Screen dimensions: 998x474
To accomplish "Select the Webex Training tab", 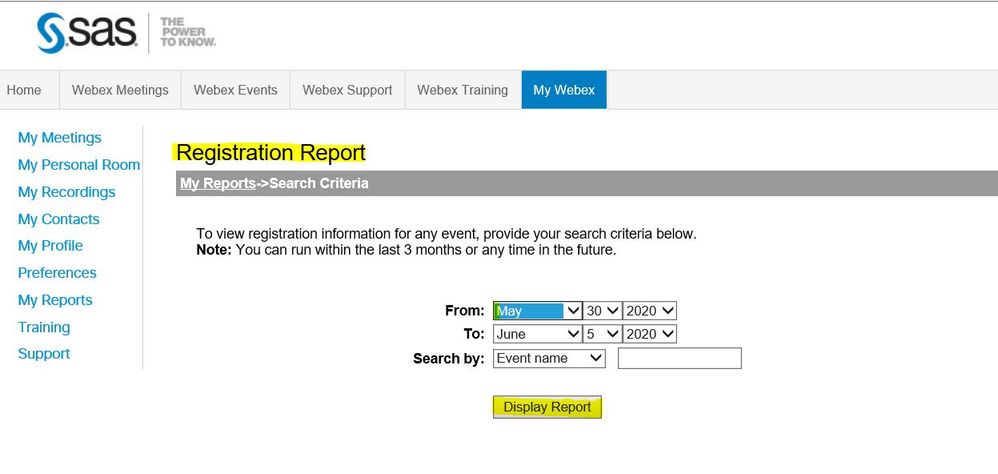I will click(x=463, y=90).
